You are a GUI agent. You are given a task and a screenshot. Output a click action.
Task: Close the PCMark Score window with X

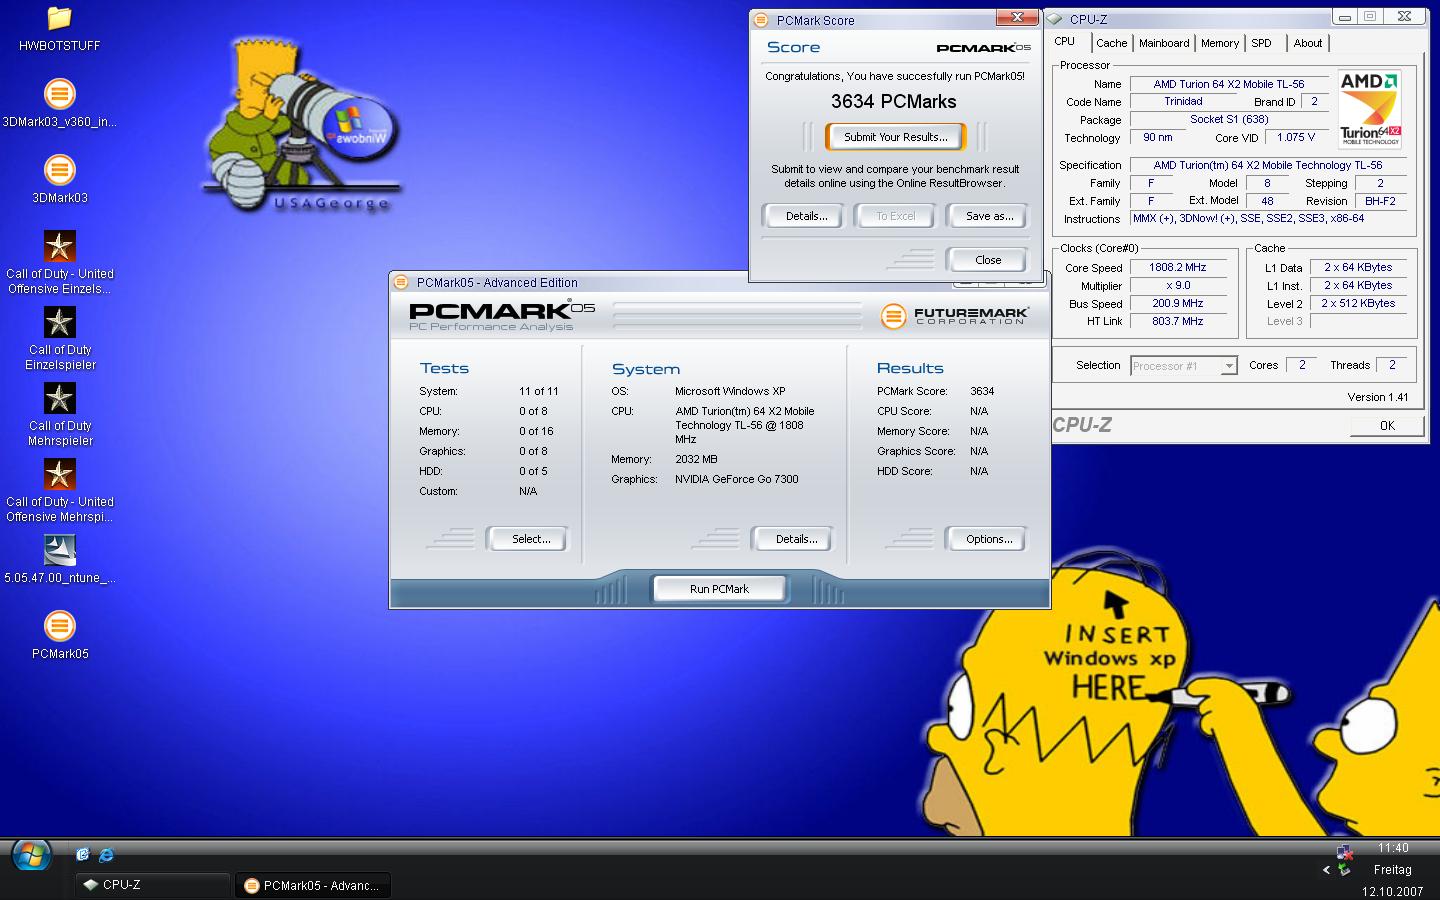click(1017, 18)
